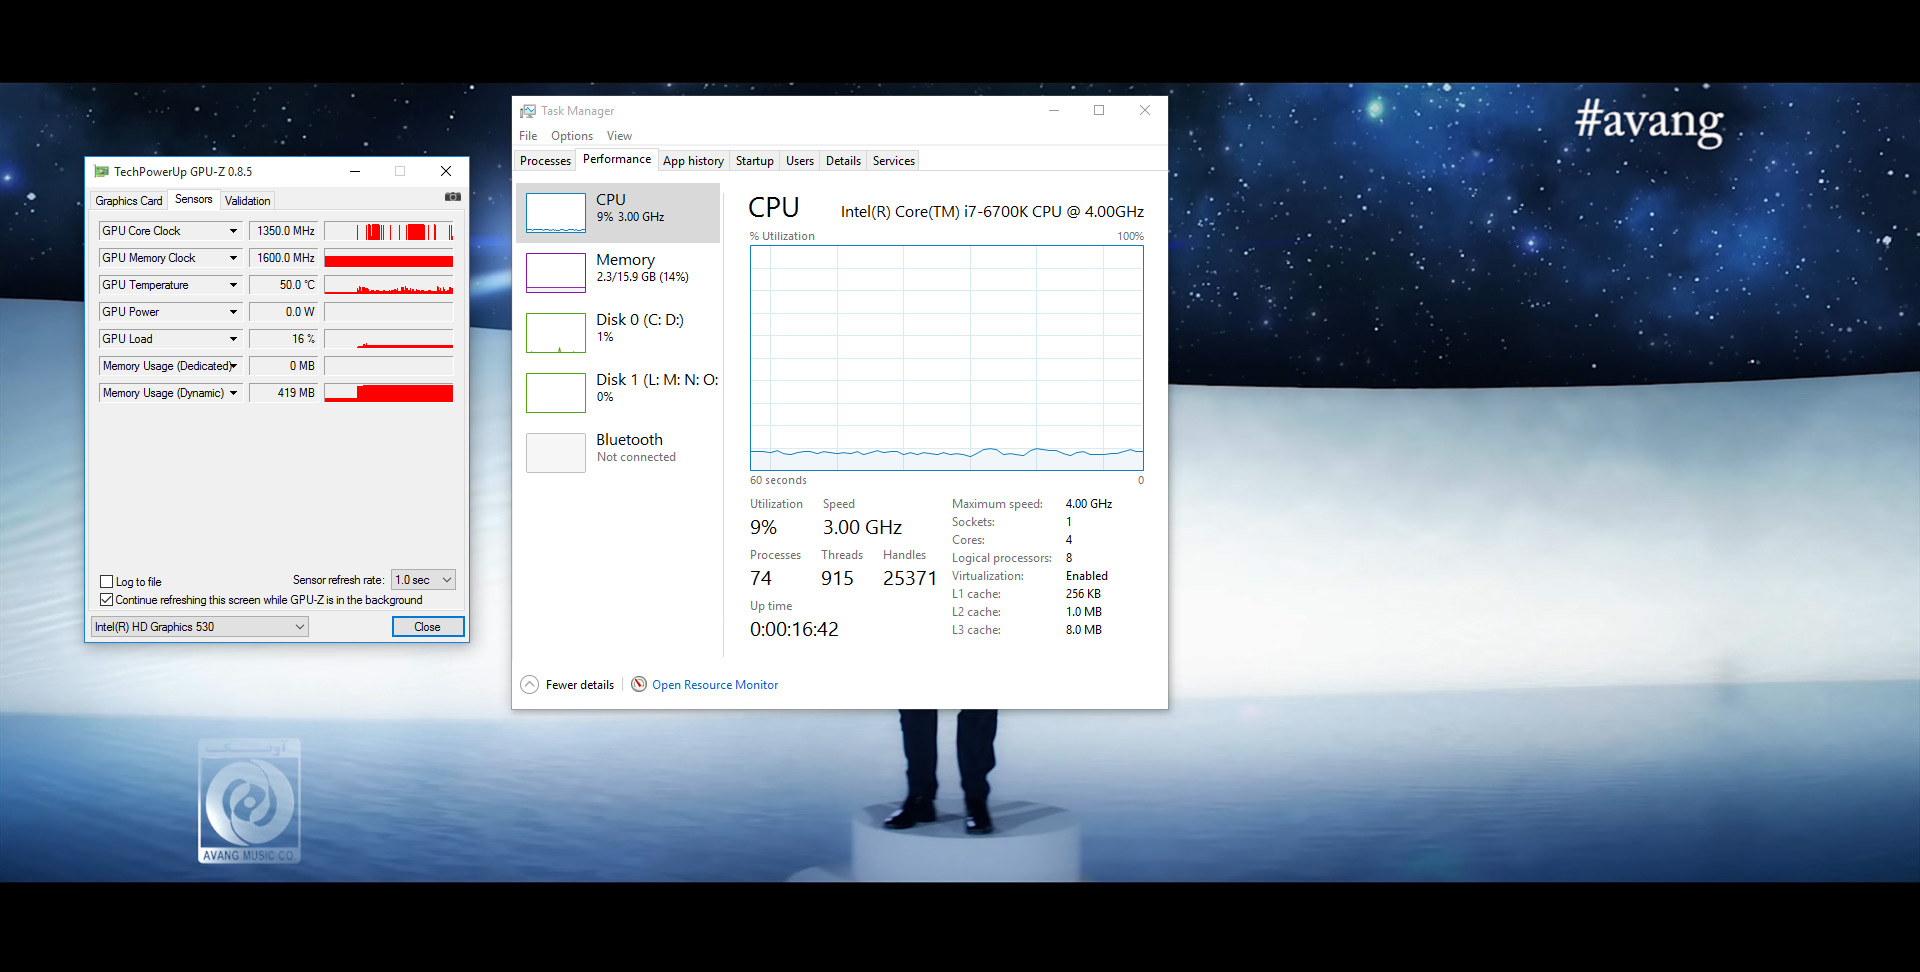
Task: Switch to the Startup tab
Action: tap(755, 161)
